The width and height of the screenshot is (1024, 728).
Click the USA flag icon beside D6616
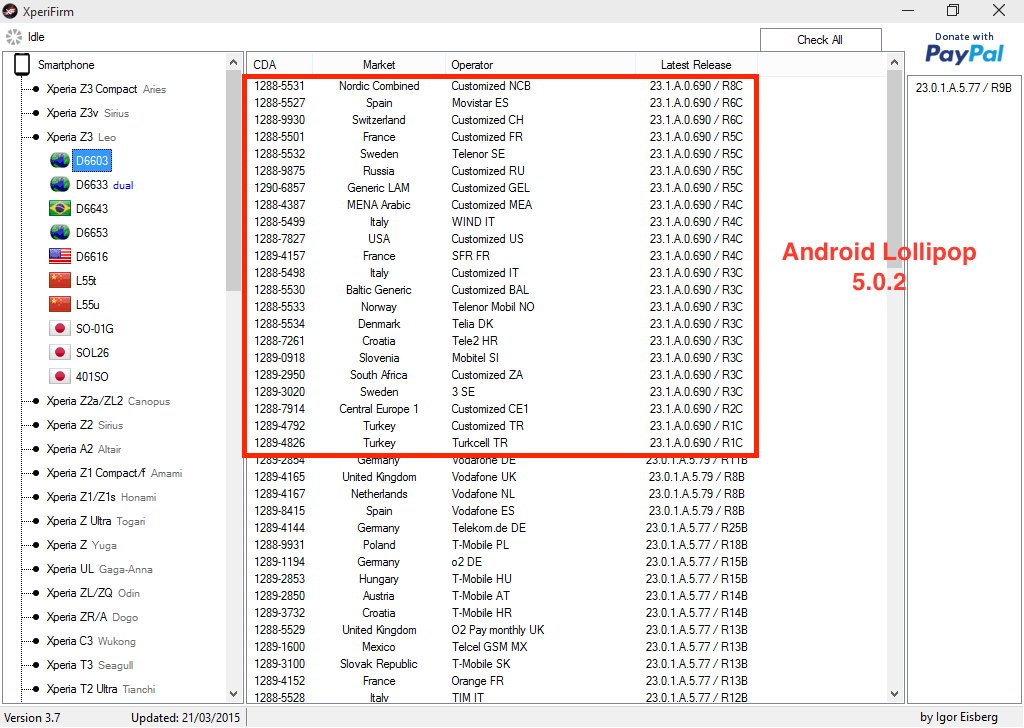point(60,257)
